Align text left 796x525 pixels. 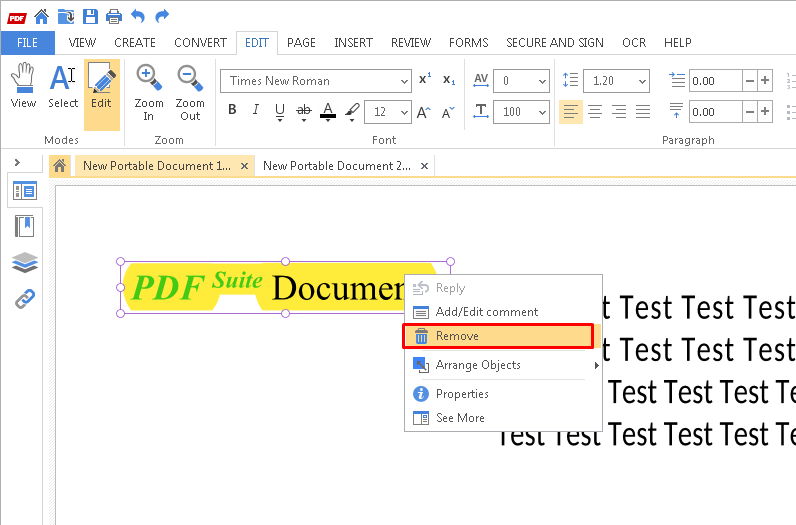point(571,112)
